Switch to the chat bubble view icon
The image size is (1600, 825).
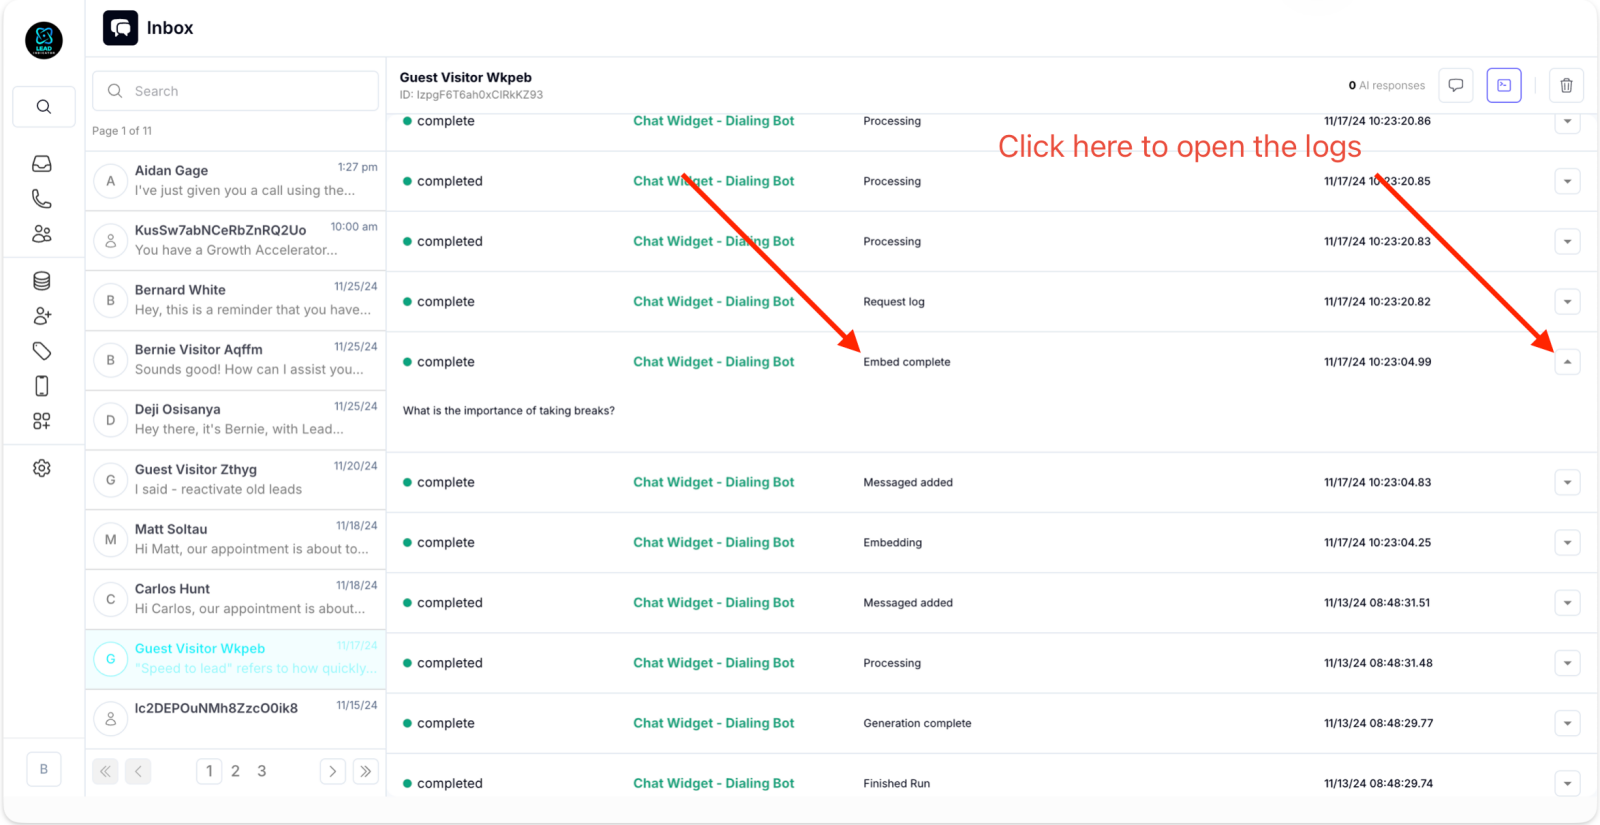pos(1456,86)
